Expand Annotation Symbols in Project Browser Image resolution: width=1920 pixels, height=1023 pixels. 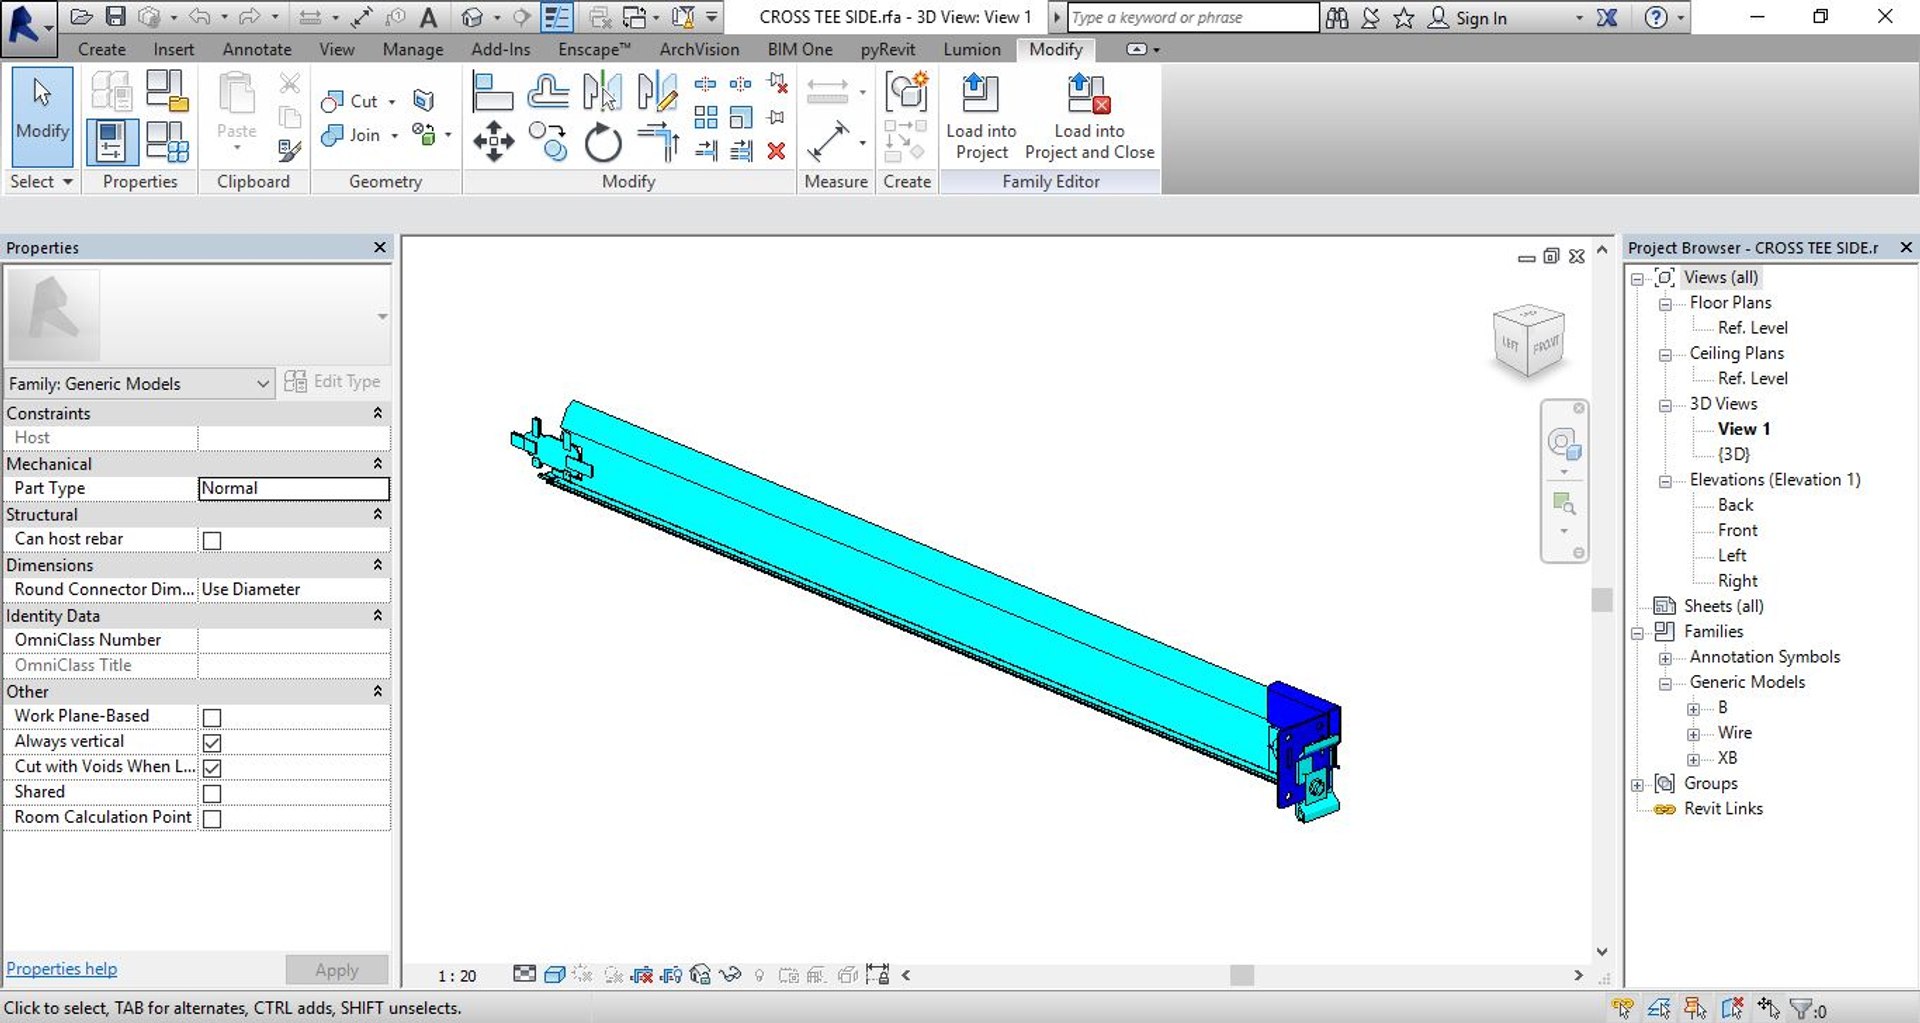[1665, 658]
